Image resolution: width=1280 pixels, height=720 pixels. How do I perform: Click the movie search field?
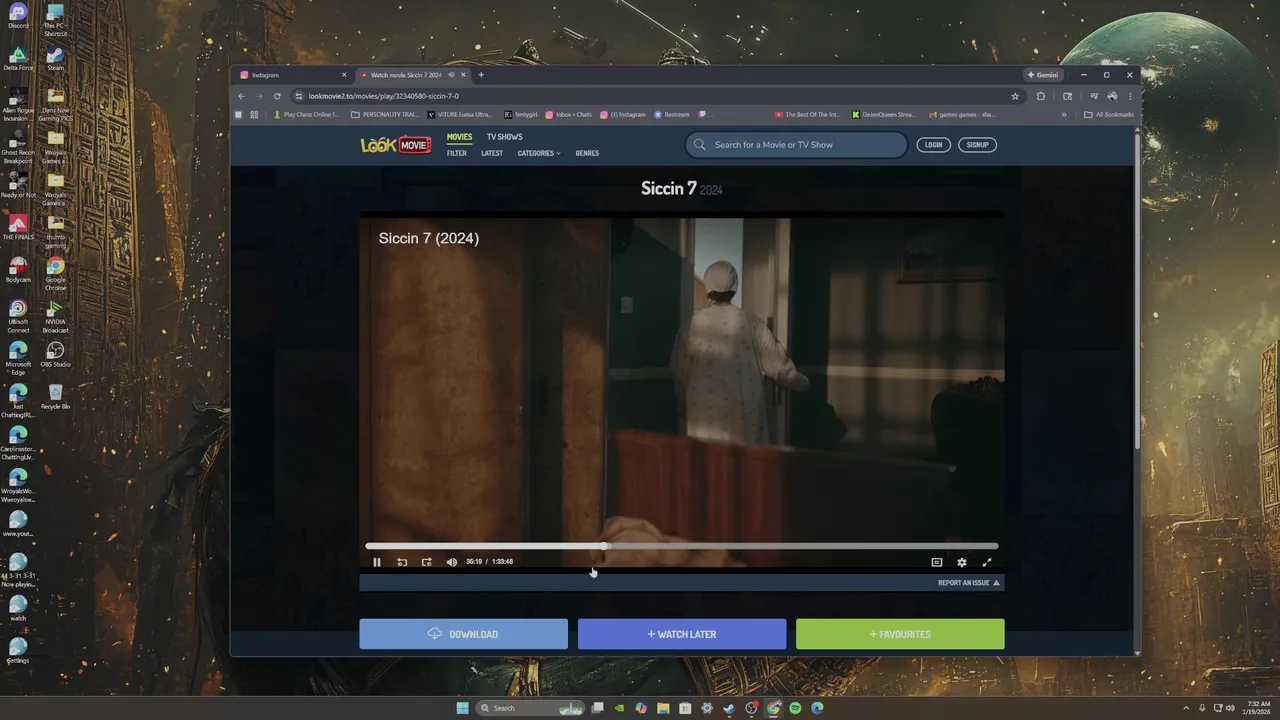coord(796,145)
